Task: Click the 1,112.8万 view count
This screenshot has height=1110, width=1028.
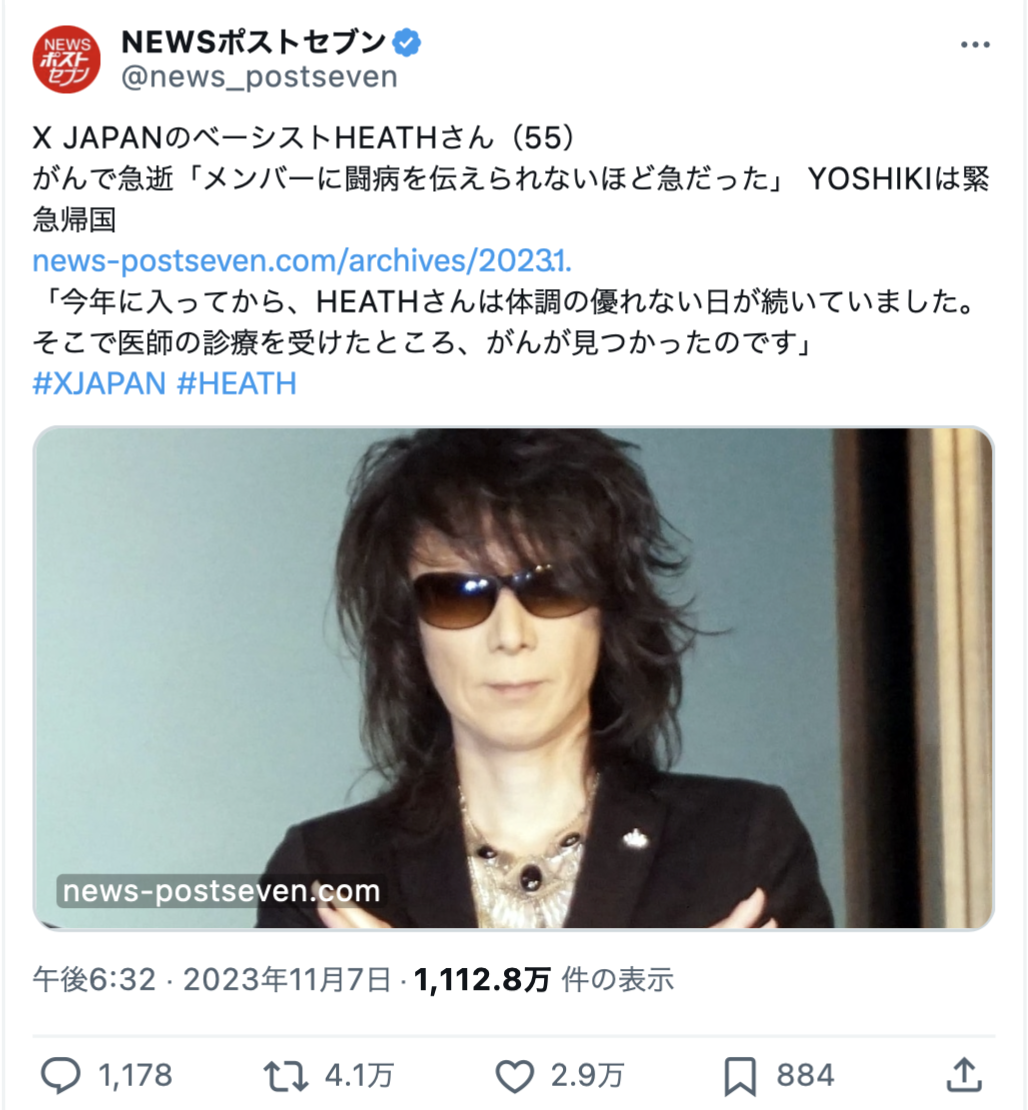Action: point(482,980)
